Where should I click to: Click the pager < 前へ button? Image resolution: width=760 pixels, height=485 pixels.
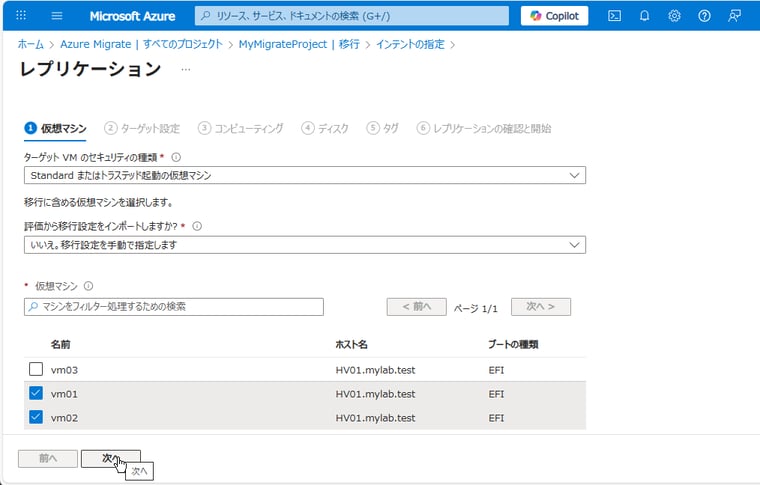pos(416,307)
